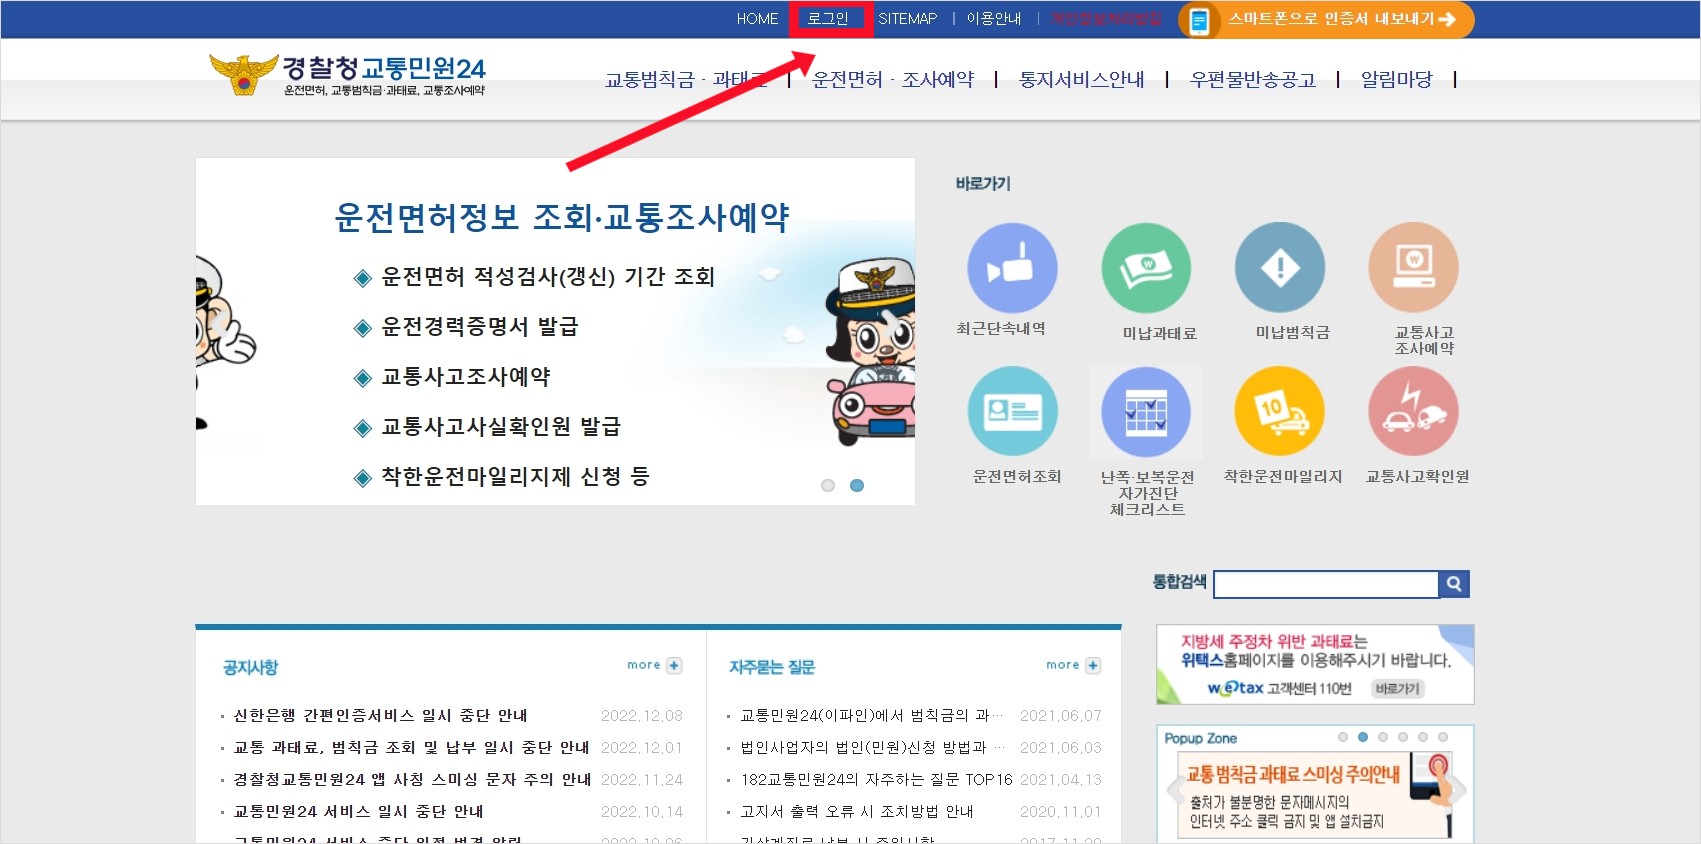The image size is (1701, 844).
Task: Click the 경찰청교통민원24 logo
Action: point(347,75)
